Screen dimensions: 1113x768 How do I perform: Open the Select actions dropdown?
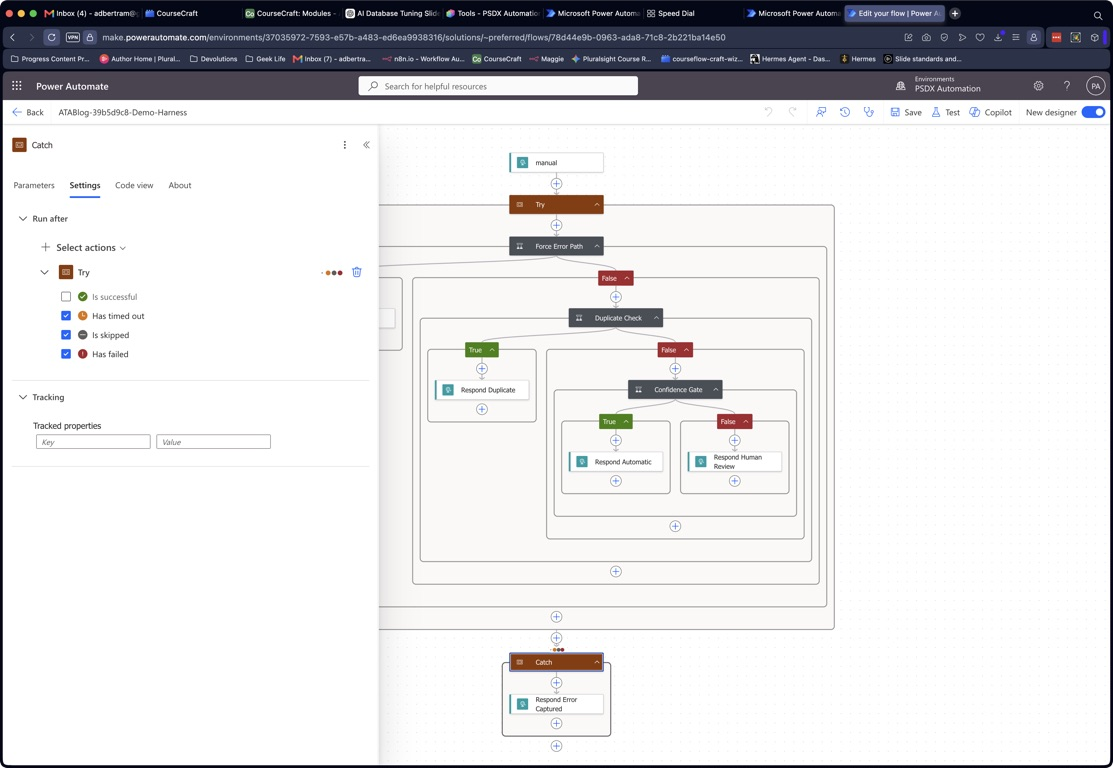[x=84, y=248]
